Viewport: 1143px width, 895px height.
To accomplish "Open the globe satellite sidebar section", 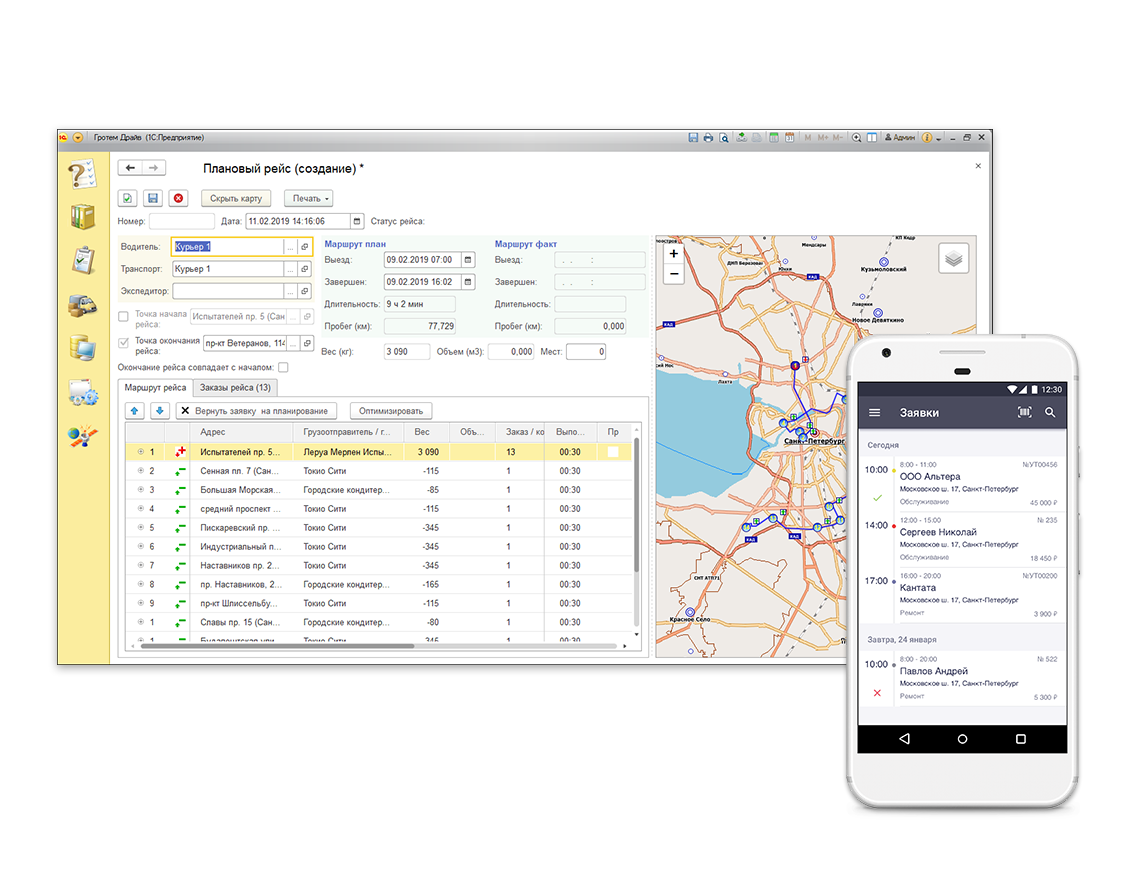I will (82, 436).
